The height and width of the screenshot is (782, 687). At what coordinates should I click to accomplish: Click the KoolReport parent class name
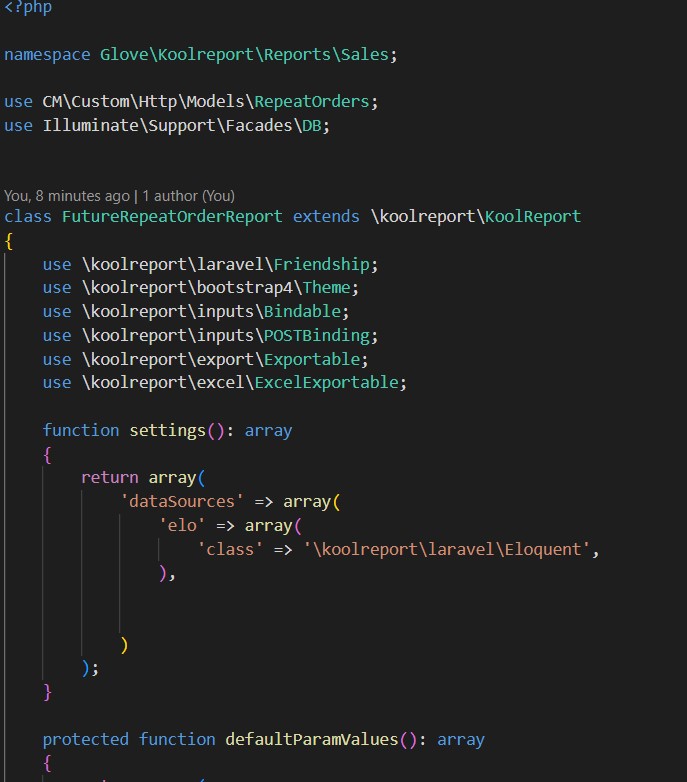532,216
